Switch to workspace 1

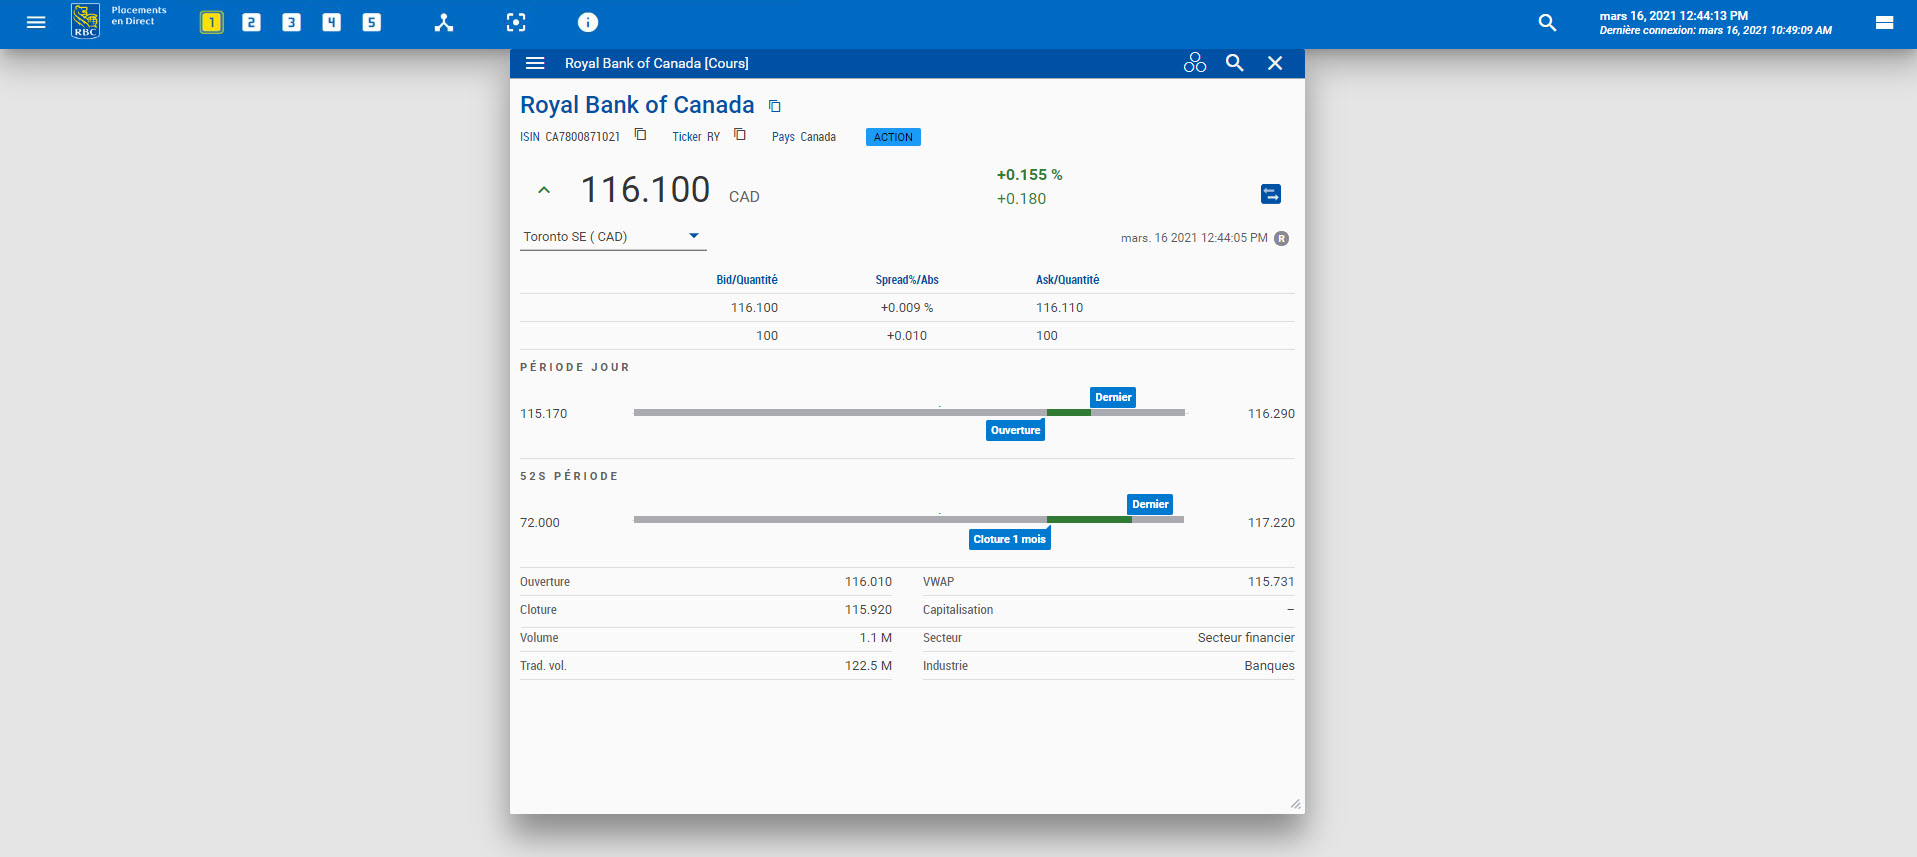click(211, 22)
